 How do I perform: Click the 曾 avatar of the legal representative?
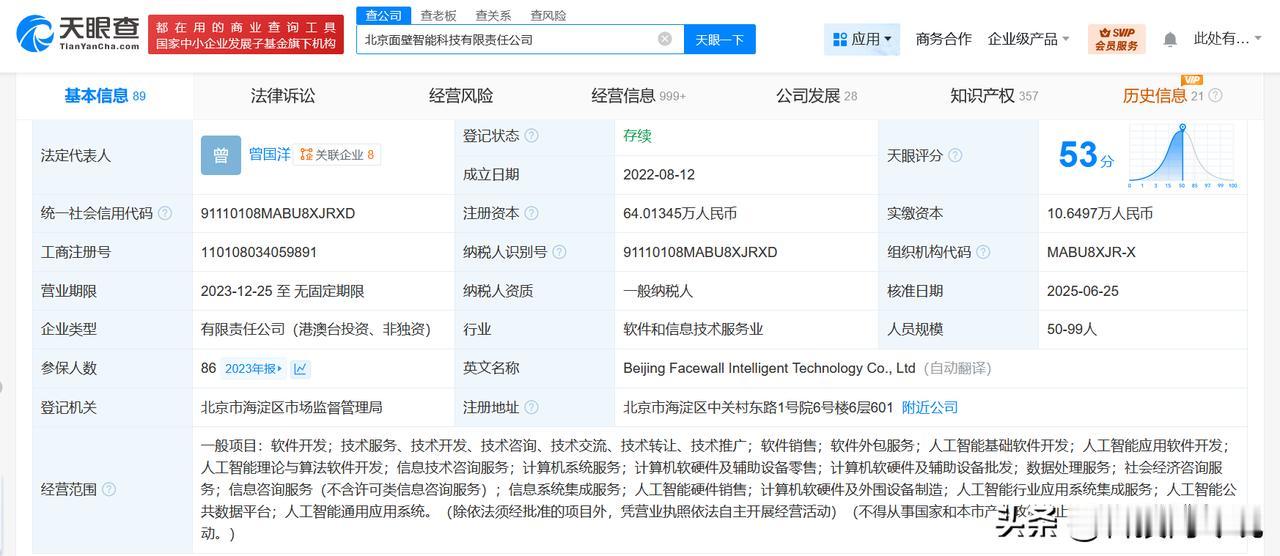[221, 155]
